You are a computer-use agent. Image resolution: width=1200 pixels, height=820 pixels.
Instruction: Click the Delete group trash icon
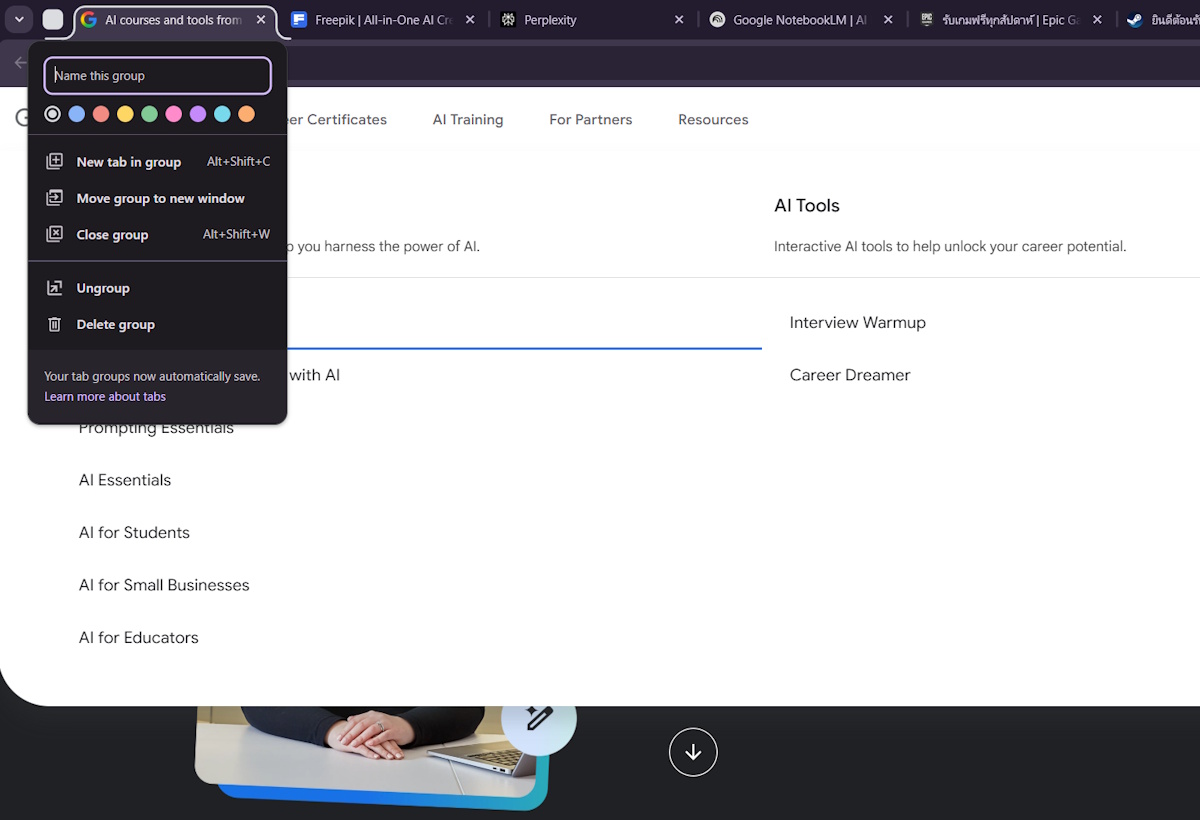tap(55, 325)
